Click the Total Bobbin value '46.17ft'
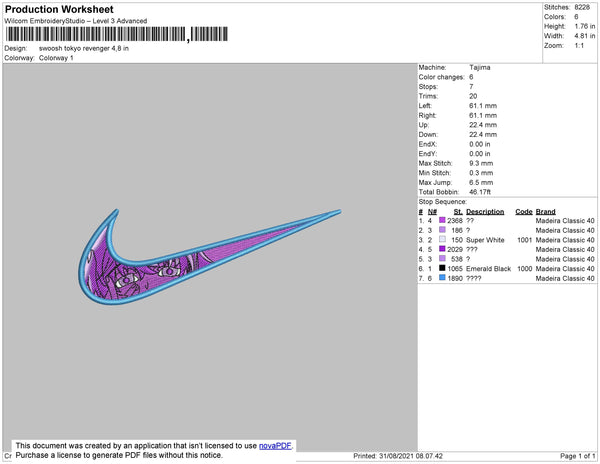The image size is (600, 464). [x=480, y=192]
